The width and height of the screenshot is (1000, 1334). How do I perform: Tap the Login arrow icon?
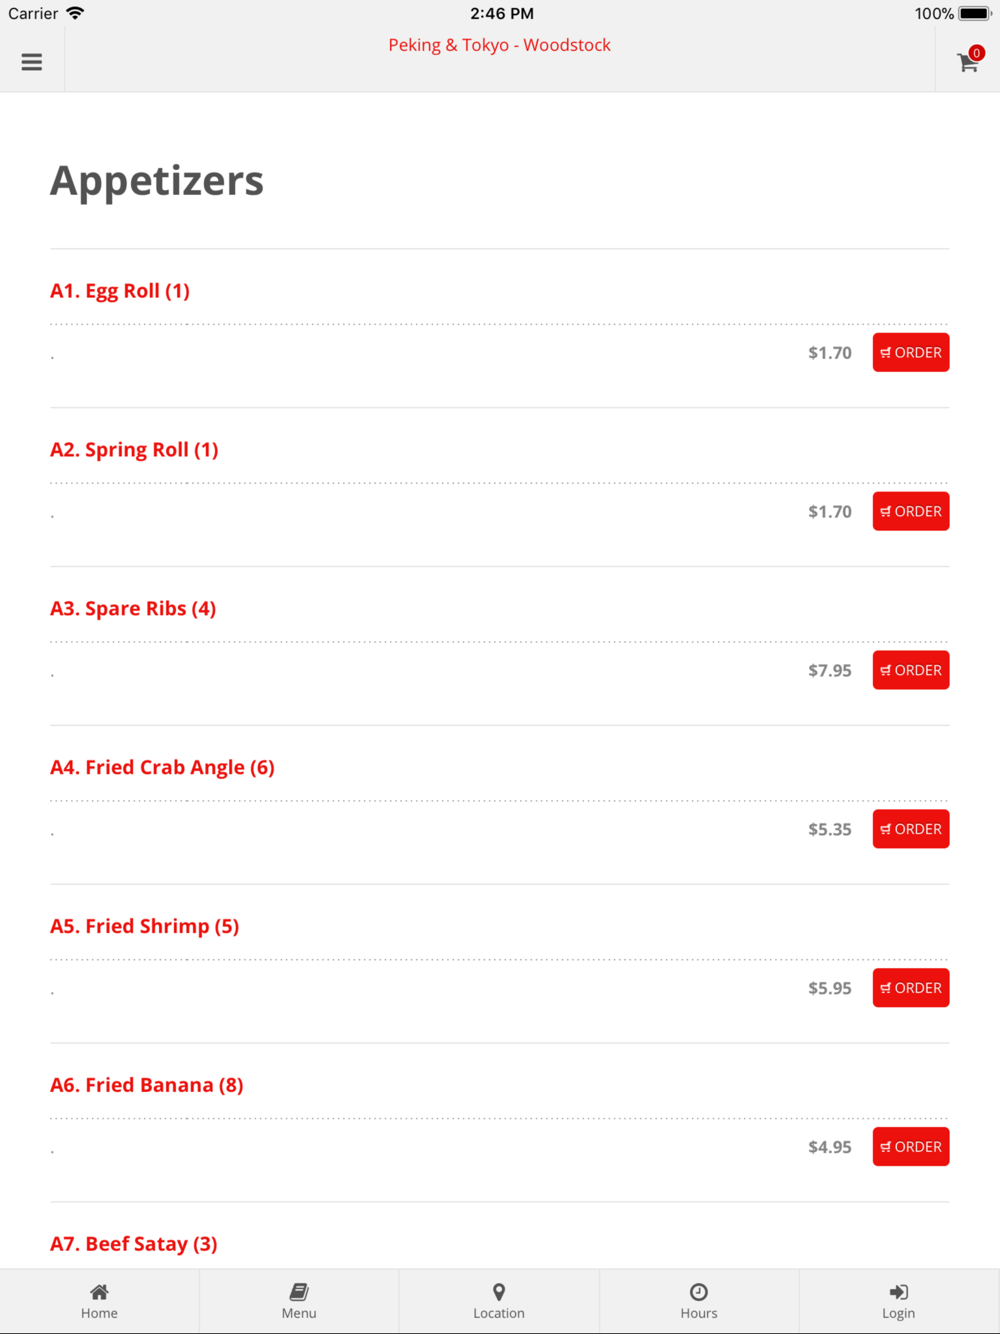point(898,1292)
